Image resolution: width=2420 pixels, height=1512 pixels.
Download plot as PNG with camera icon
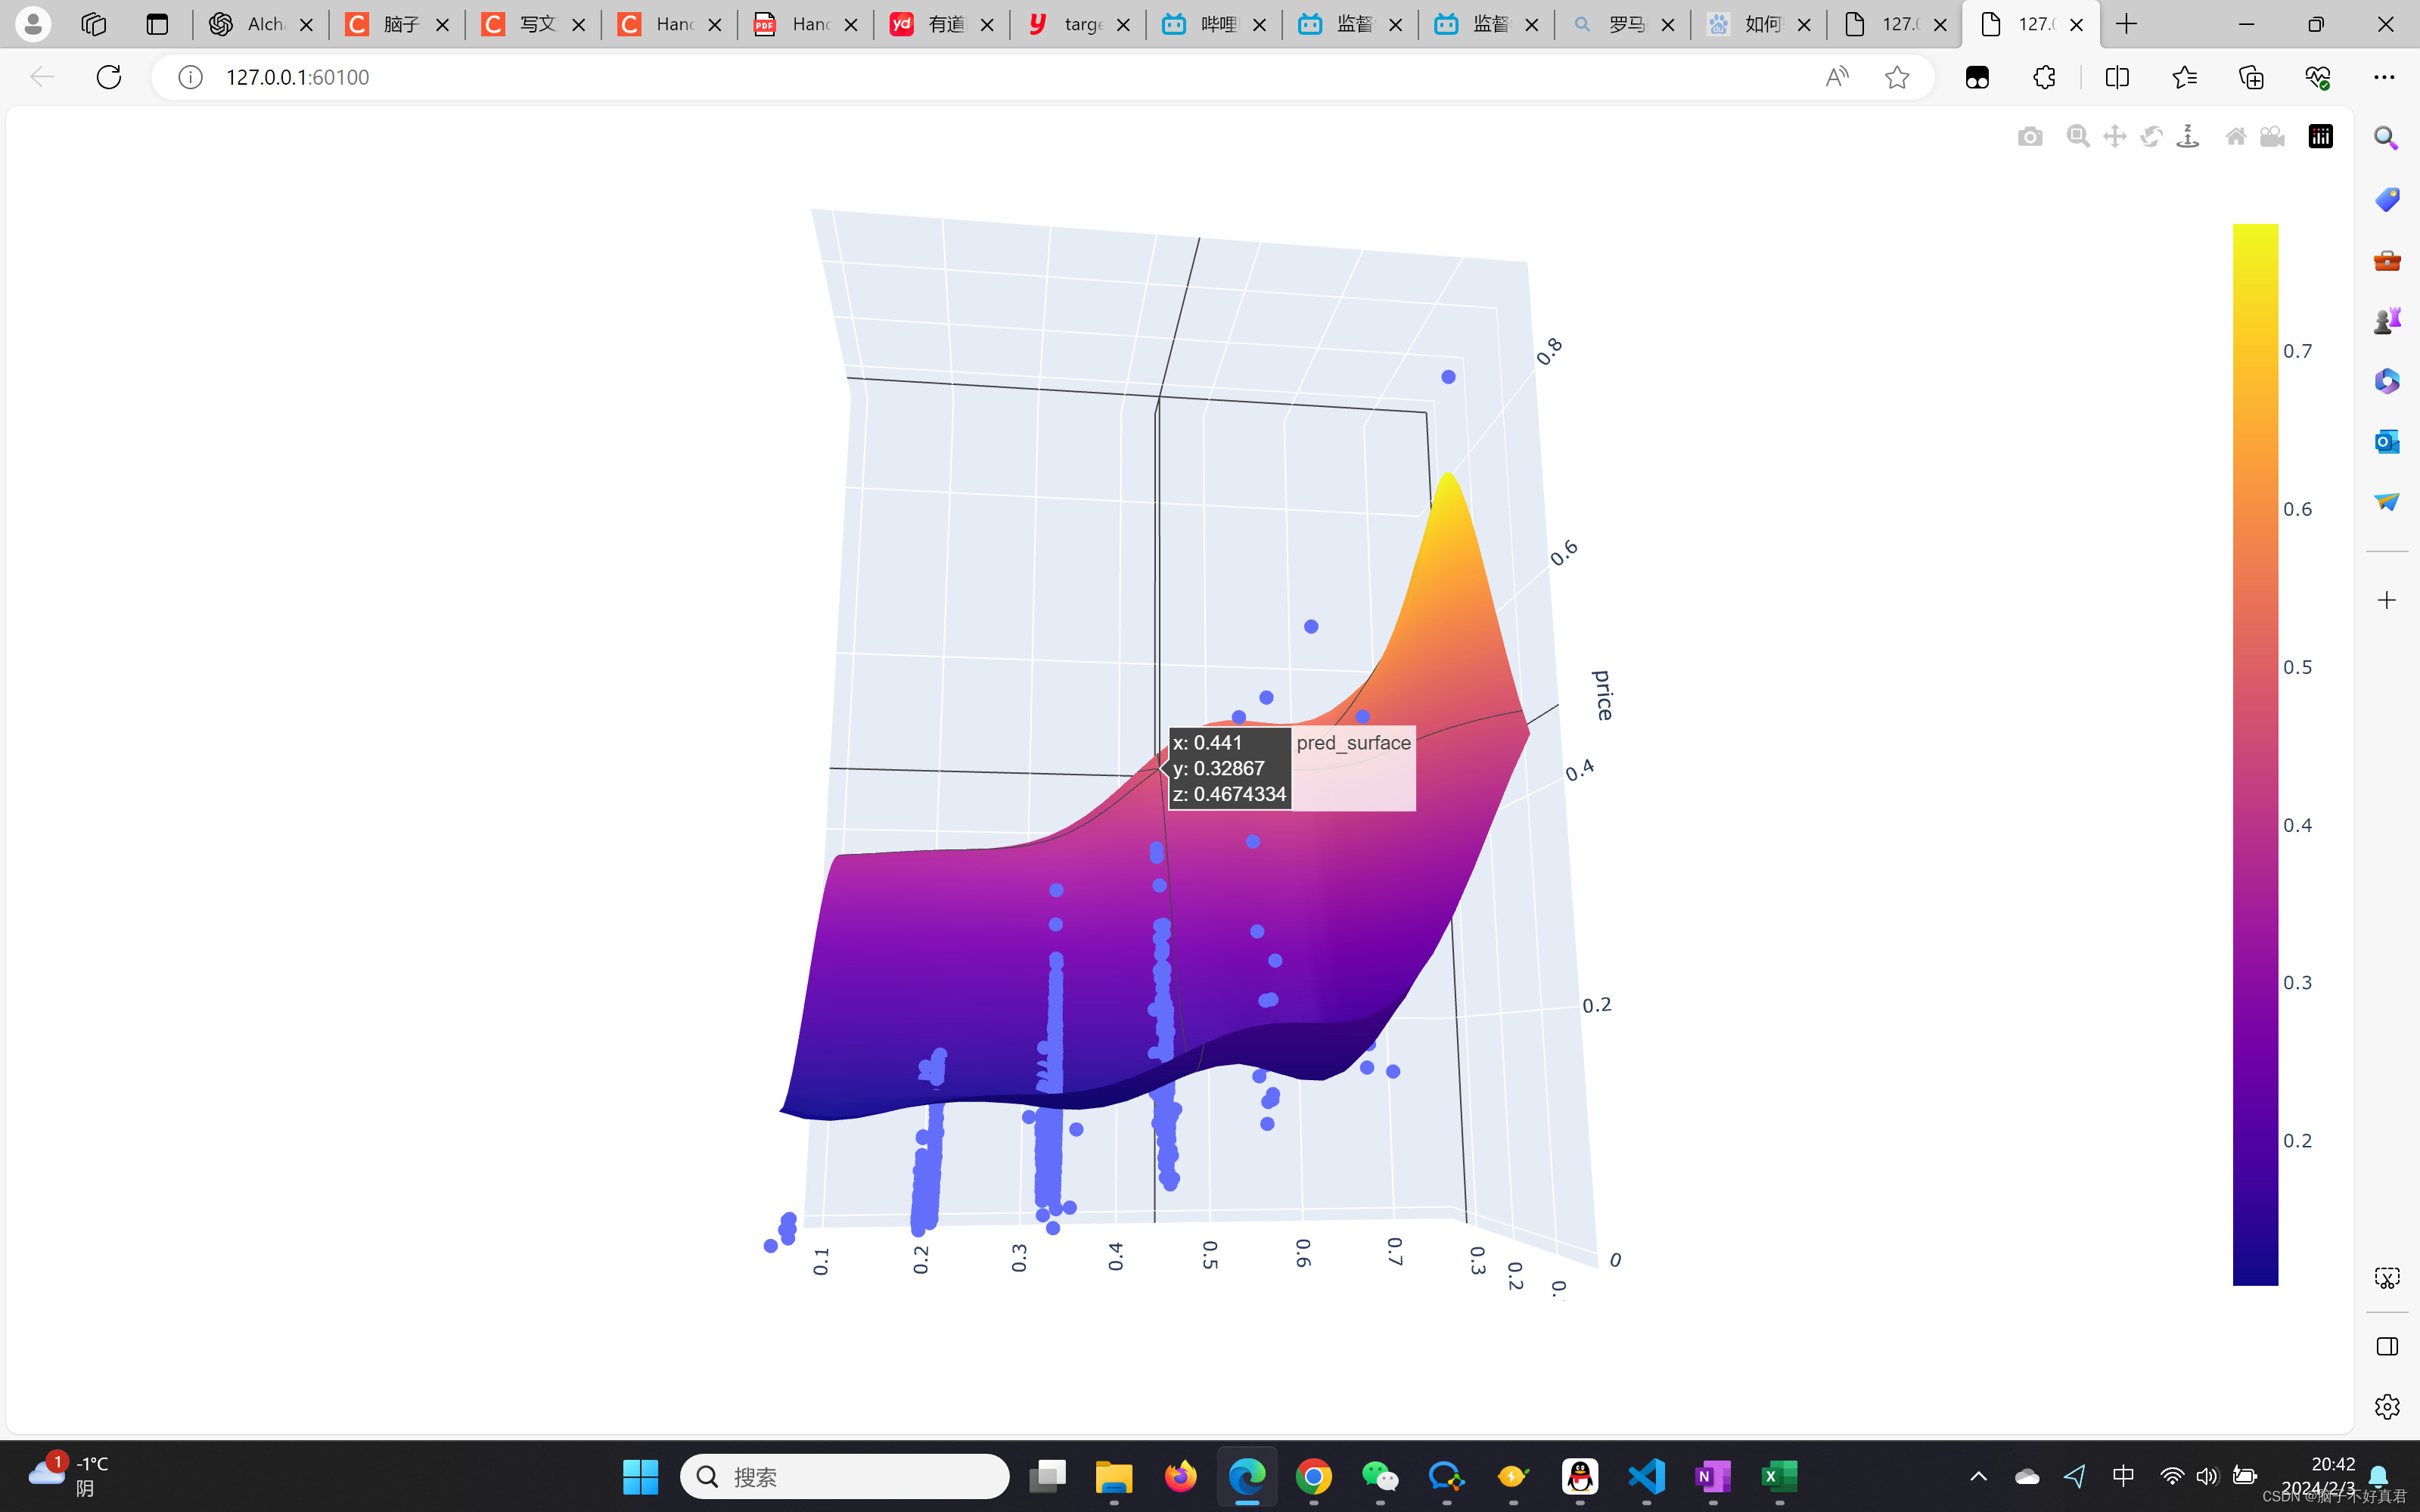tap(2030, 136)
